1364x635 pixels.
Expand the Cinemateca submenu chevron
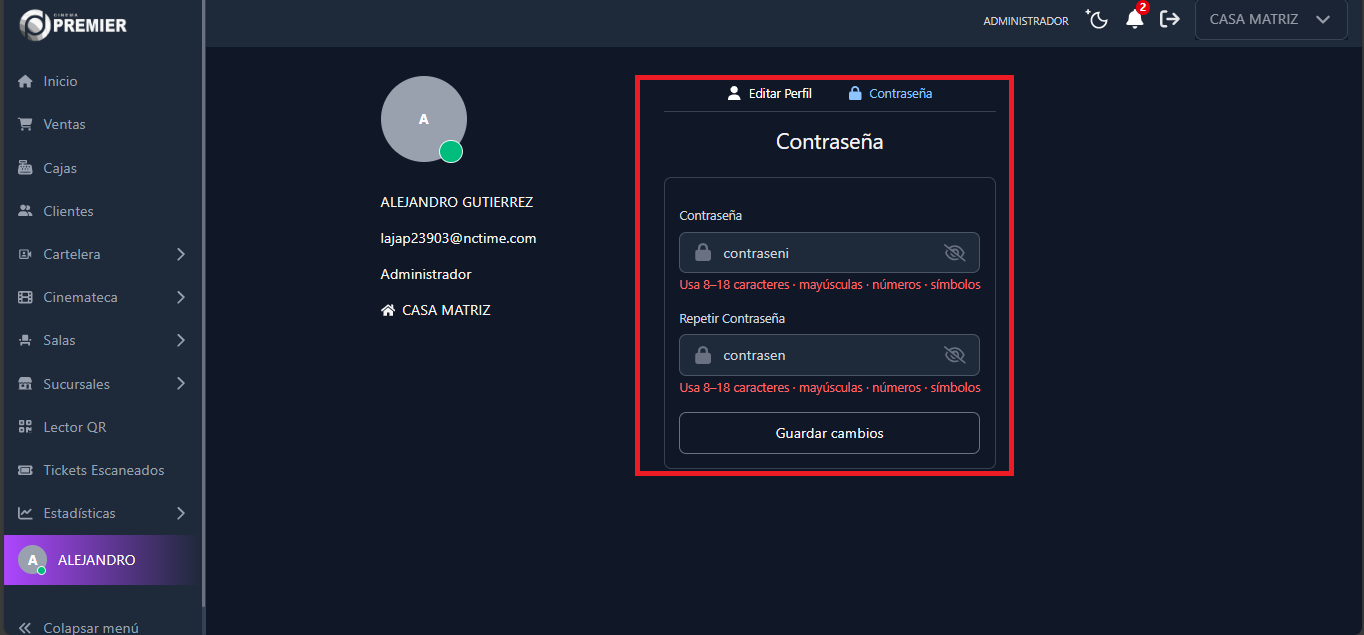click(181, 297)
